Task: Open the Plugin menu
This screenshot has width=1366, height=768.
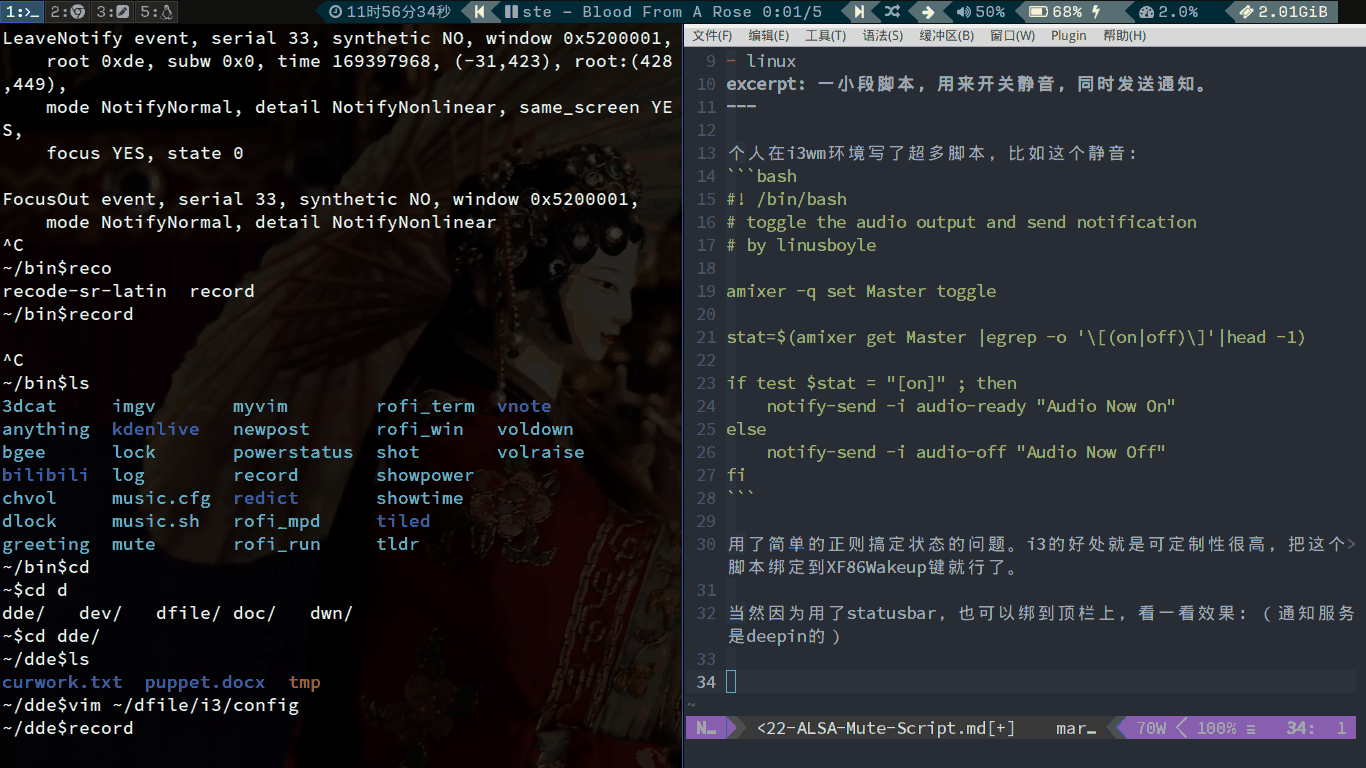Action: [1068, 36]
